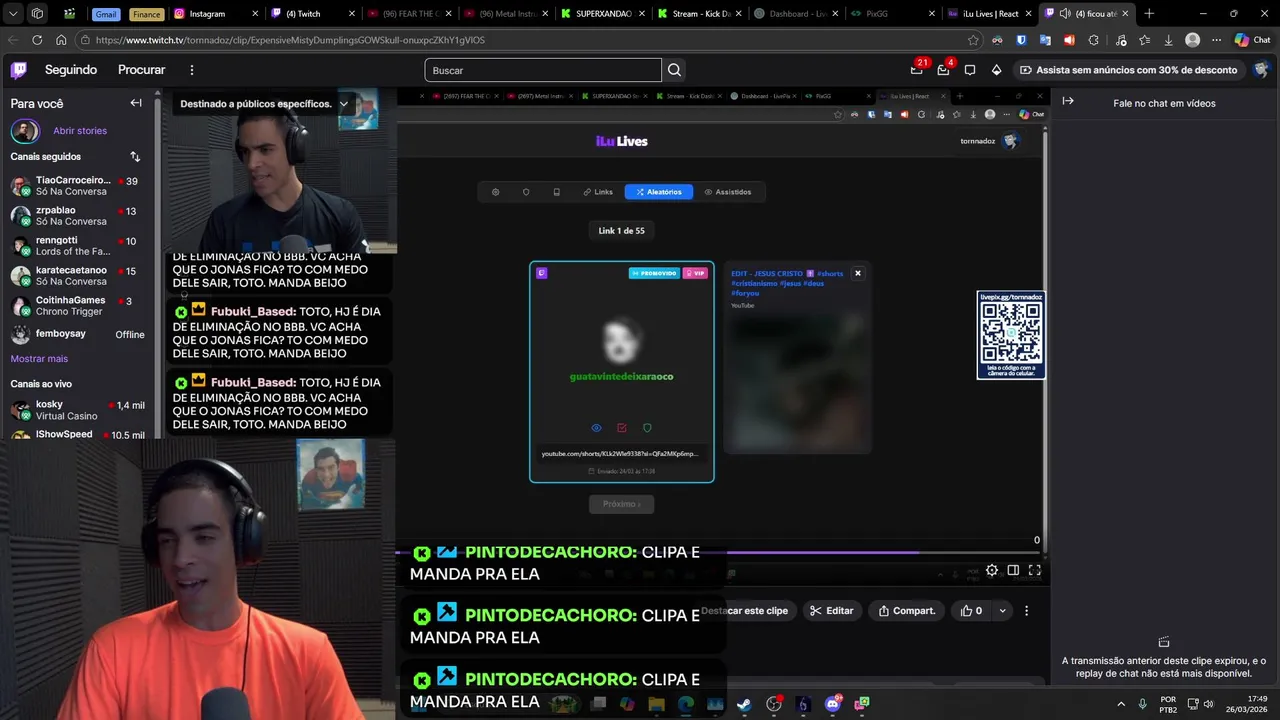Open the whispers speech-bubble icon
This screenshot has width=1280, height=720.
(970, 70)
